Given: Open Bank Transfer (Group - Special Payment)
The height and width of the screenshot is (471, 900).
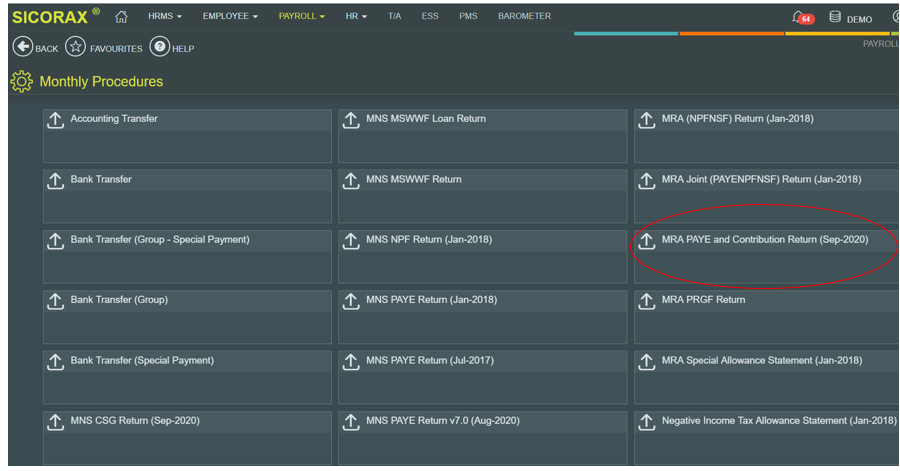Looking at the screenshot, I should [x=160, y=239].
